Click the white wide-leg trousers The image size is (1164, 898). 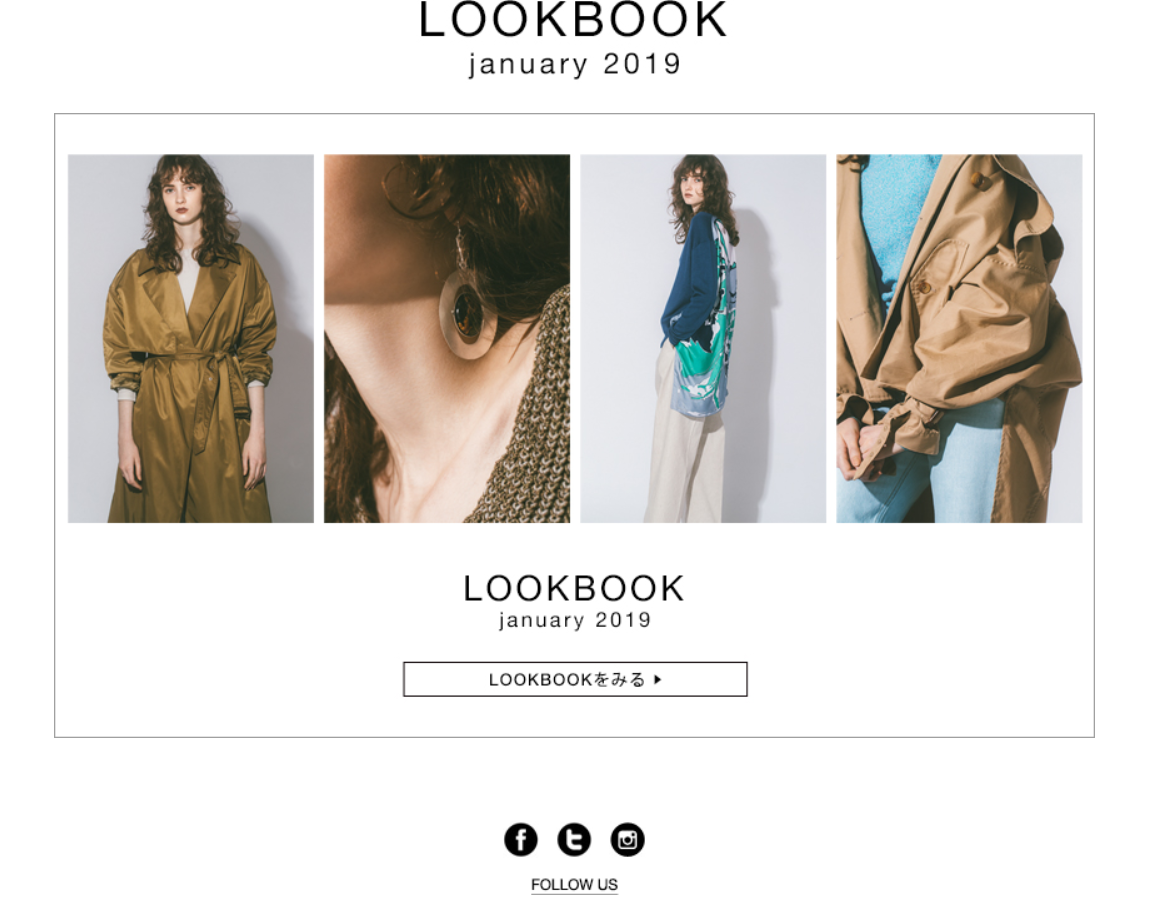[x=684, y=445]
